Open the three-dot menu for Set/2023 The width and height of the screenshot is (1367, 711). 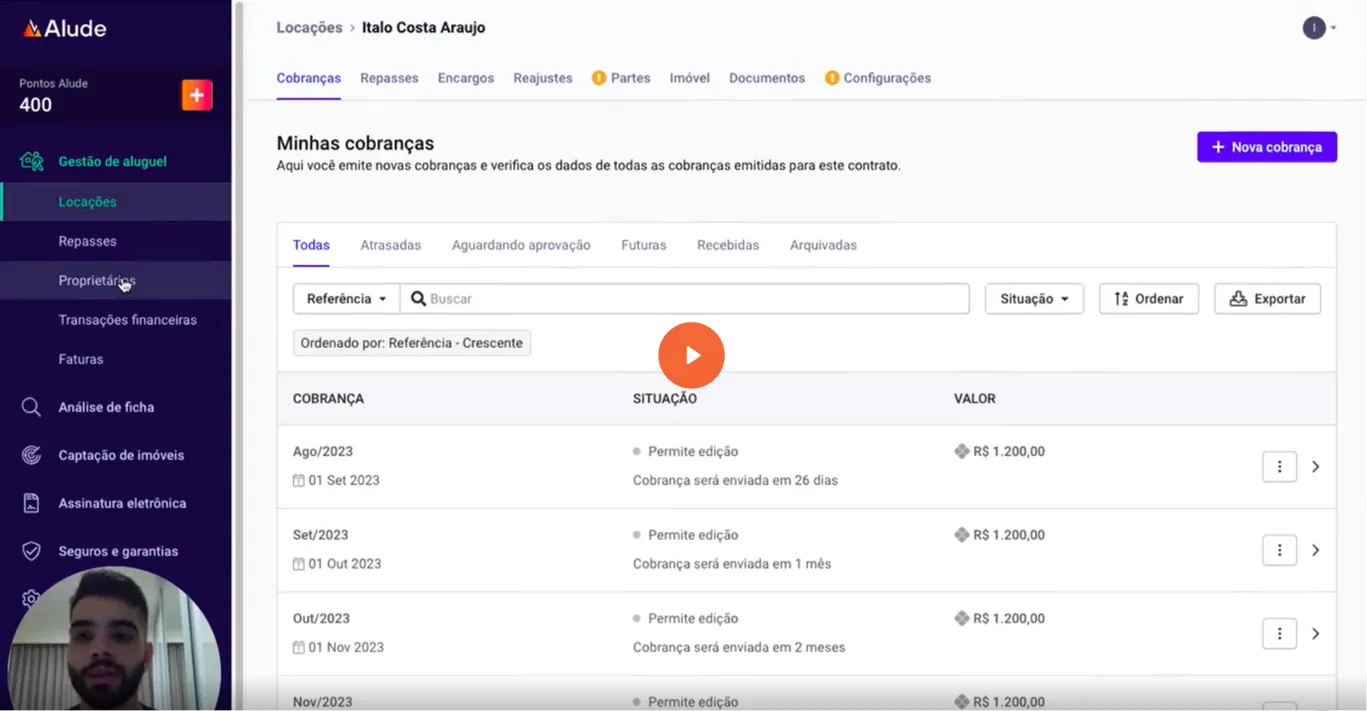pos(1279,550)
